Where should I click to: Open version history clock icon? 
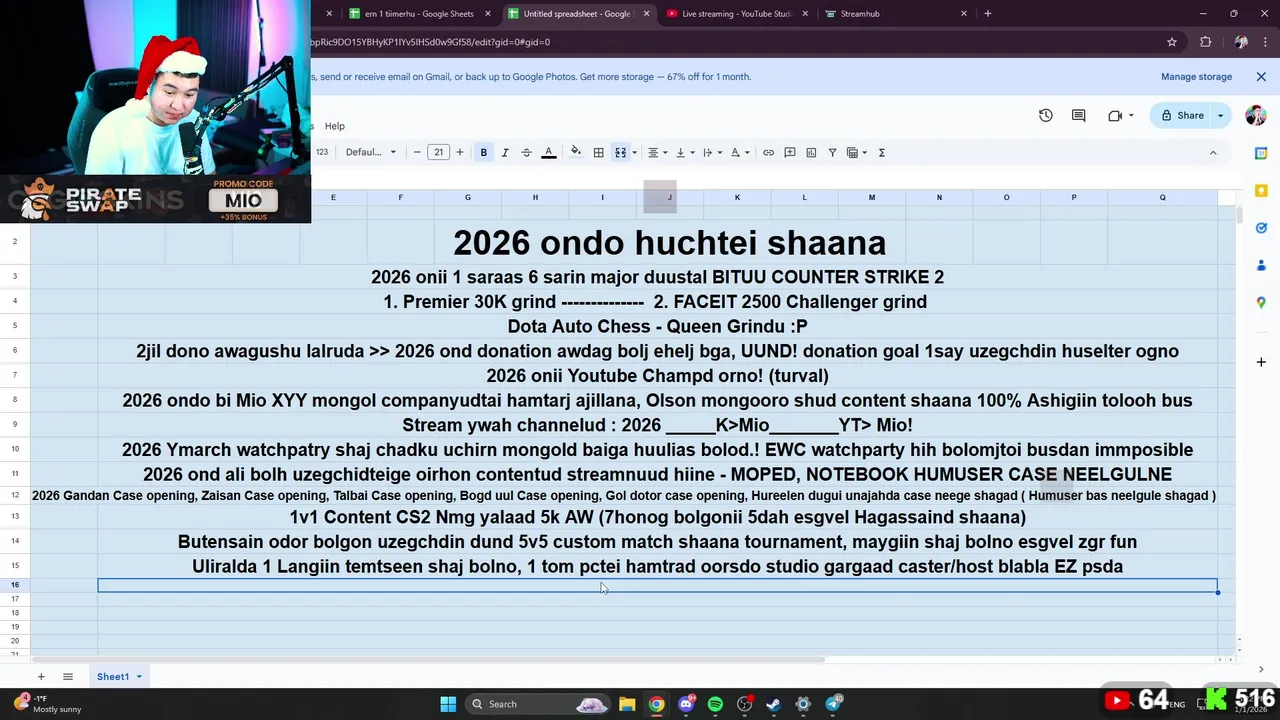click(x=1045, y=115)
